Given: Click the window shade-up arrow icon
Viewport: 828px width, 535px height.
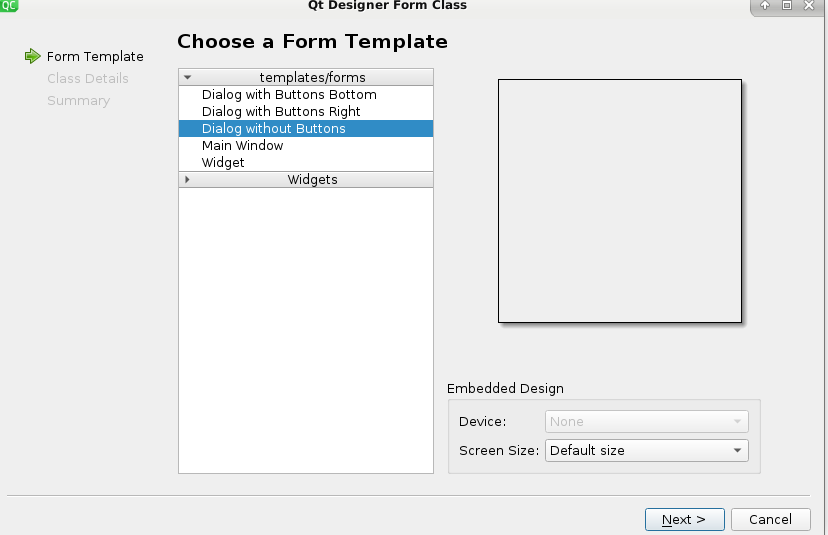Looking at the screenshot, I should 765,5.
